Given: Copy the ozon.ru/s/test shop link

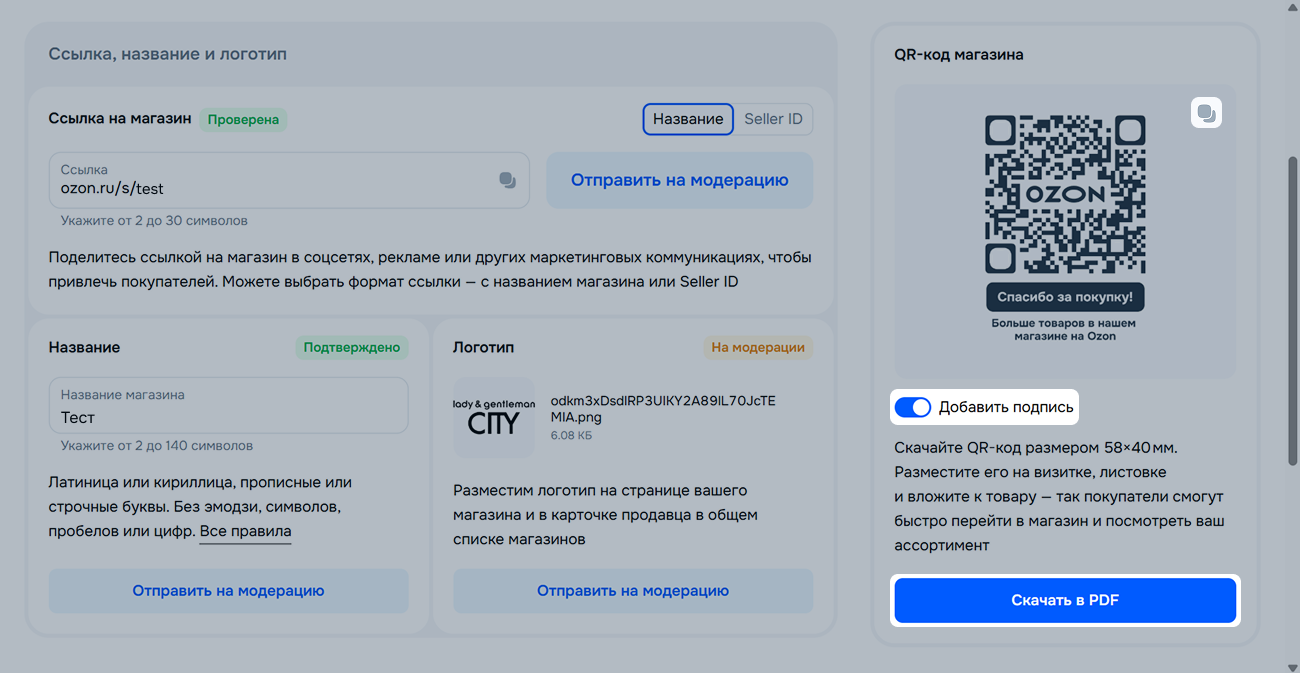Looking at the screenshot, I should [507, 180].
